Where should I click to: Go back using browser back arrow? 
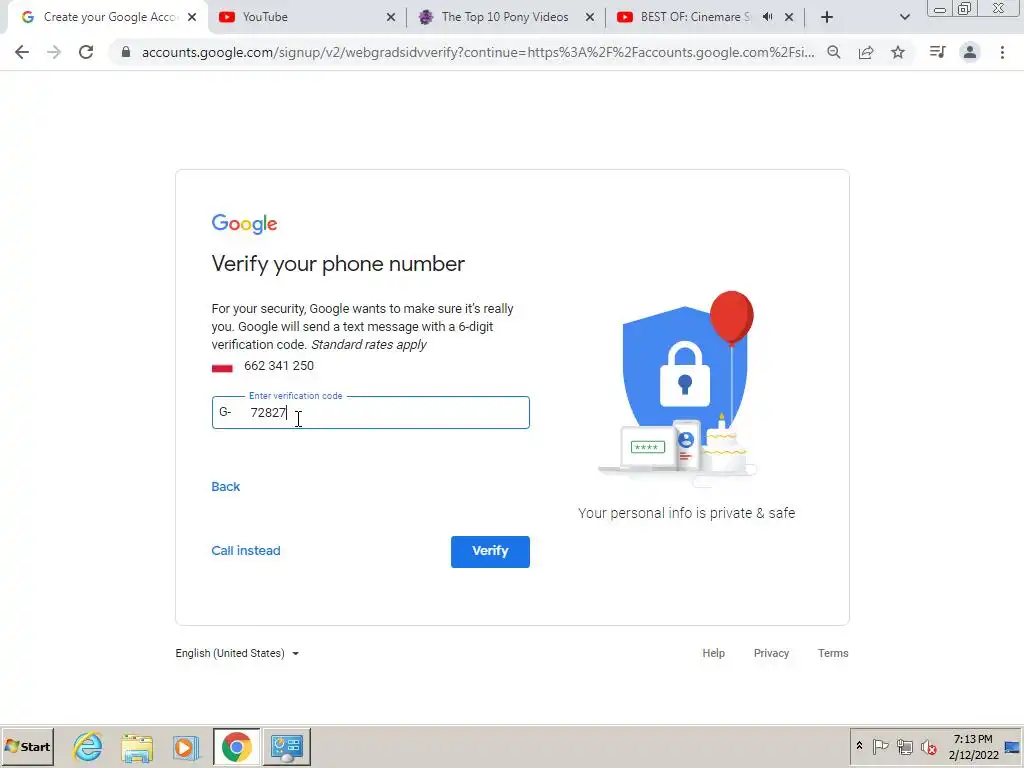[22, 52]
